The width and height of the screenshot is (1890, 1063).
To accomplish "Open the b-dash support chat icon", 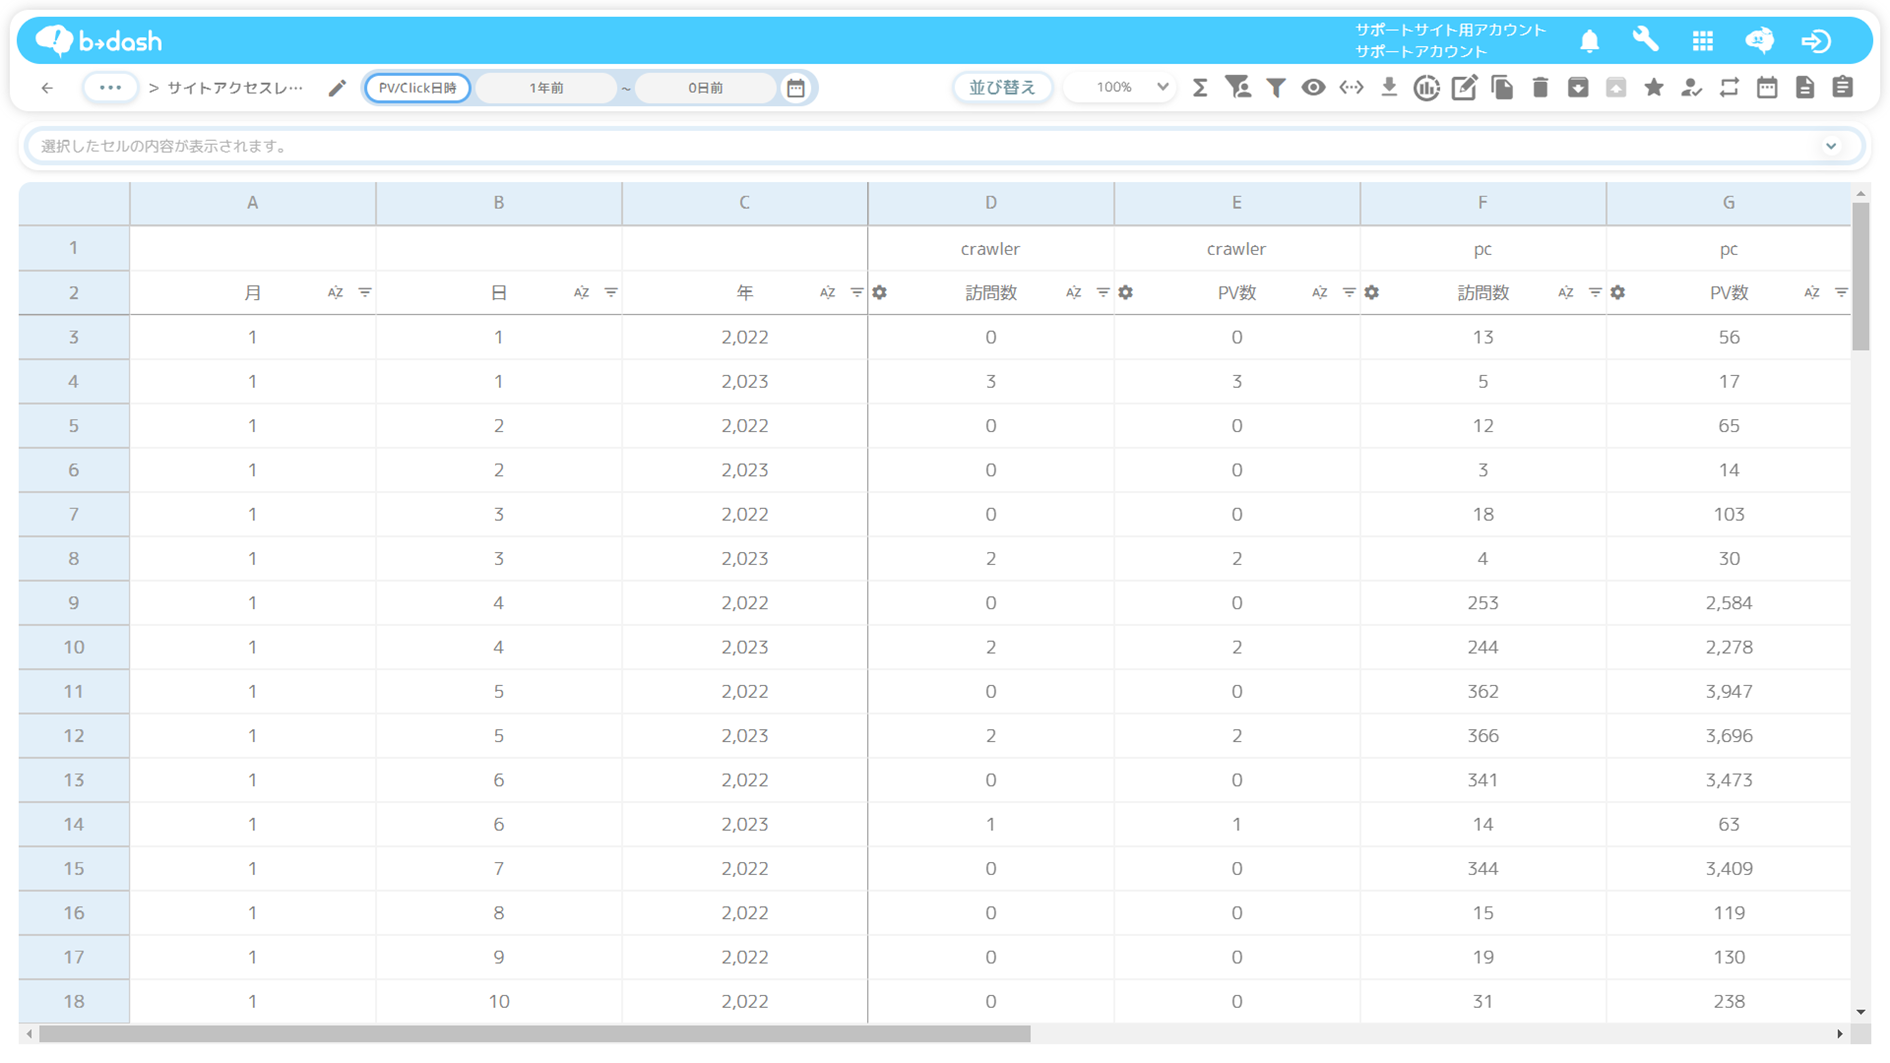I will point(1759,40).
